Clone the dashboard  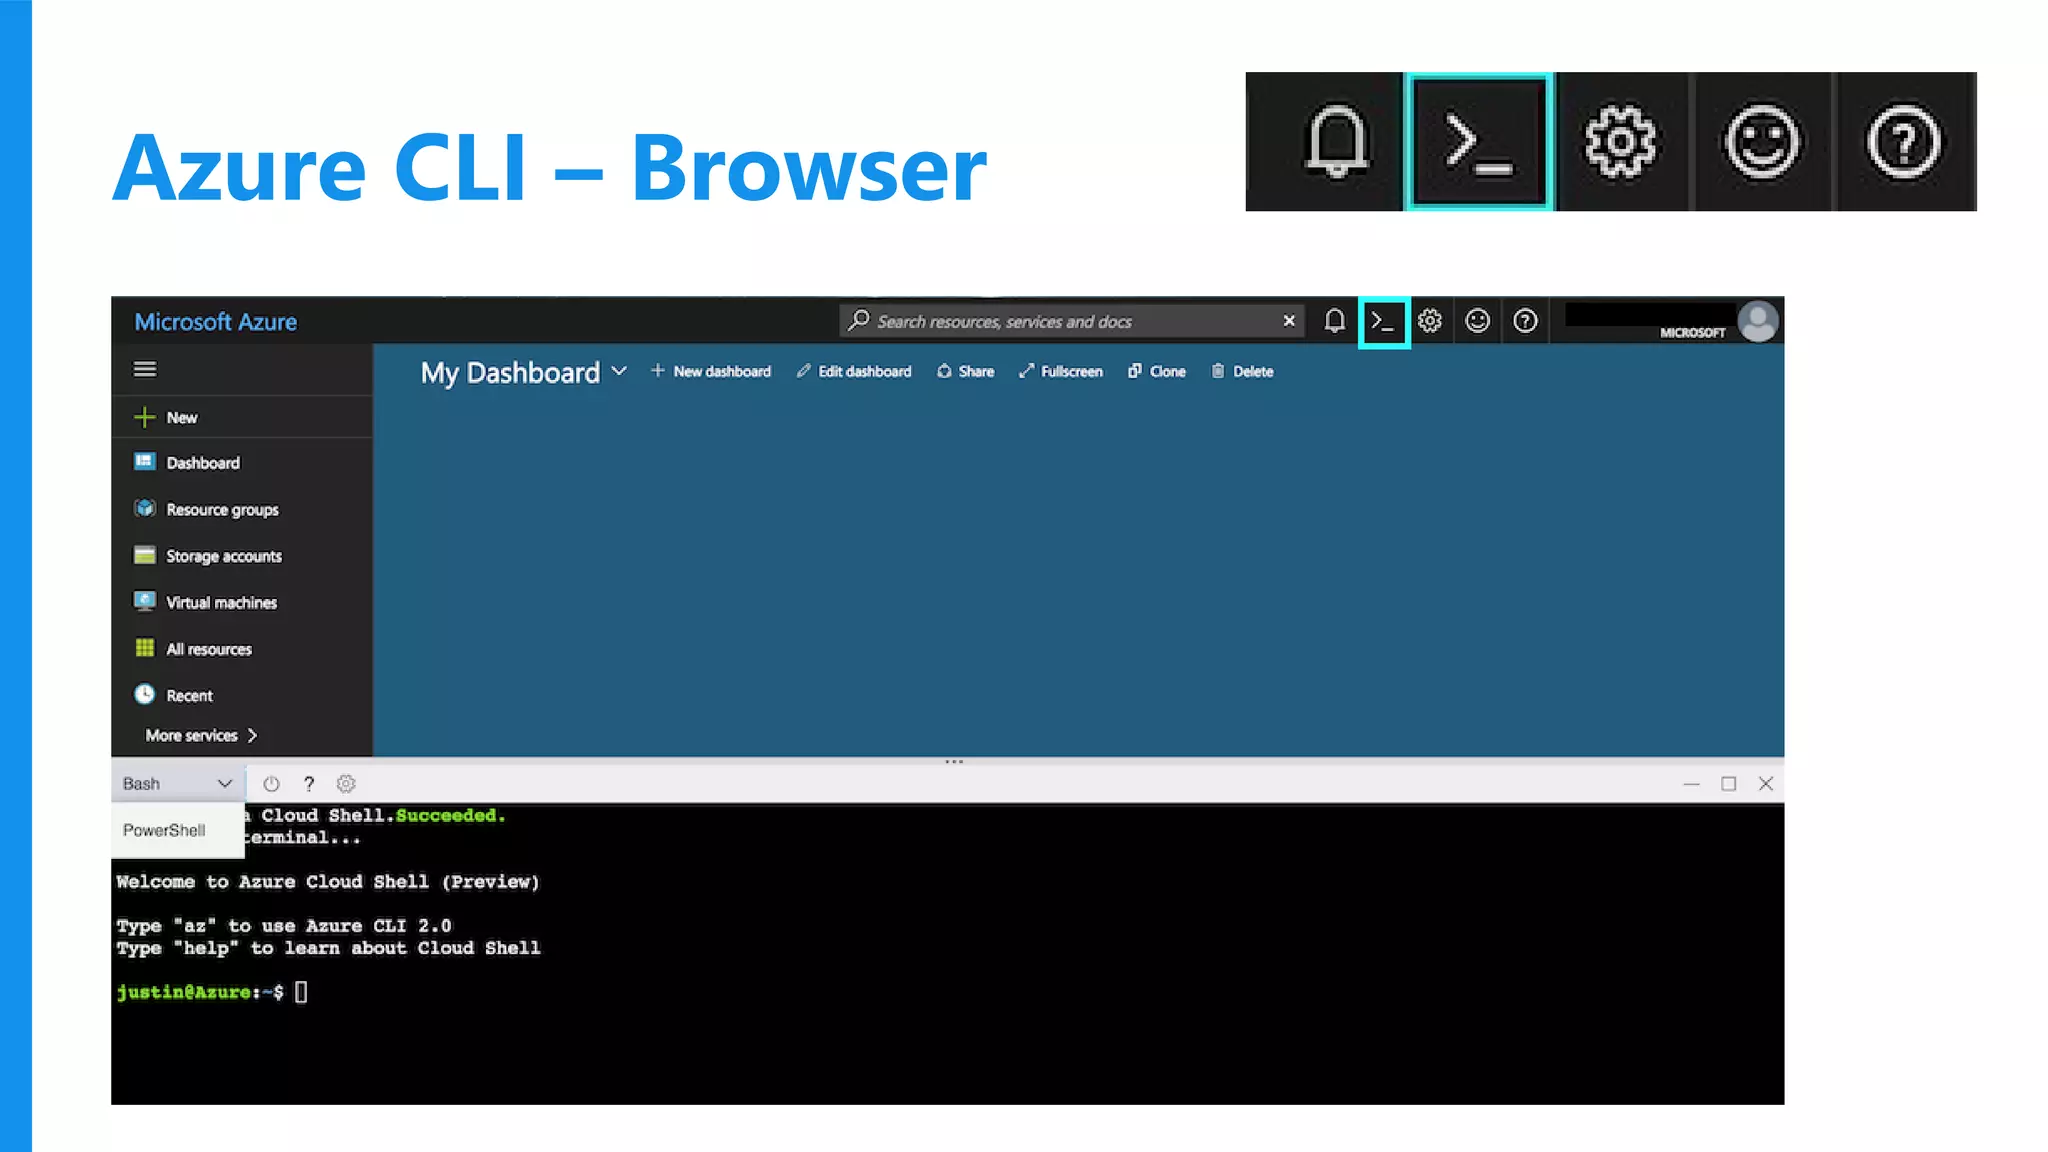1156,371
